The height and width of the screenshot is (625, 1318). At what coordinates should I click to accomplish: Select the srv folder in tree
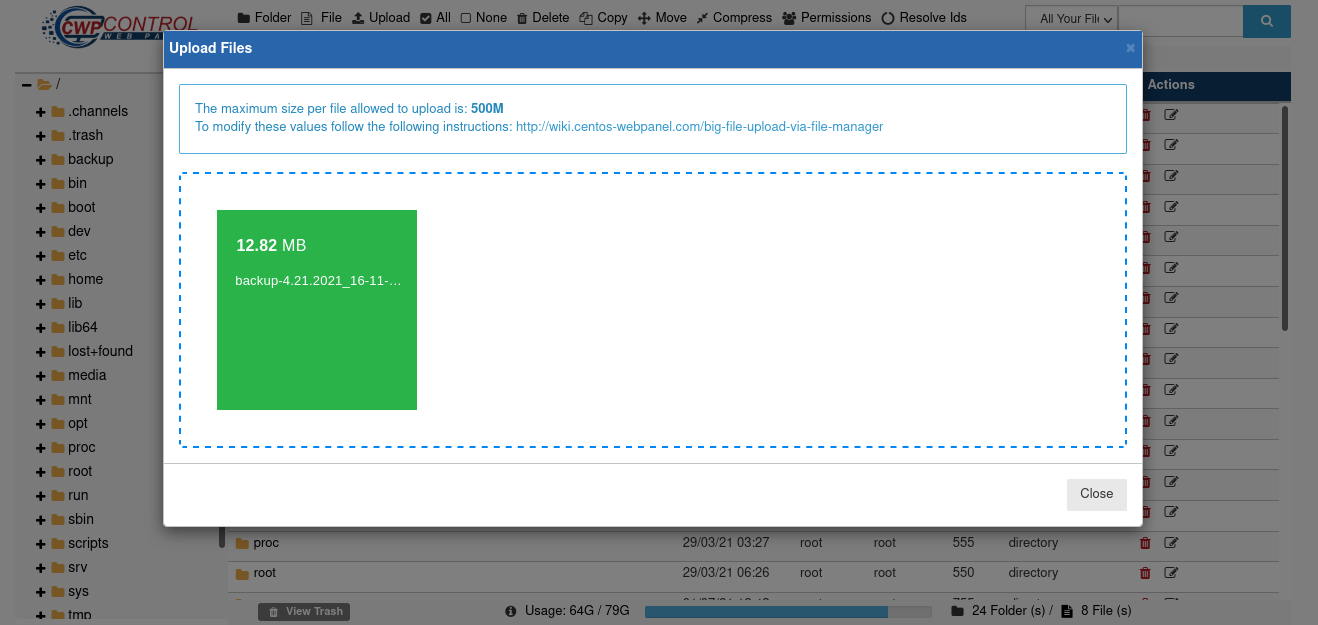click(x=78, y=567)
